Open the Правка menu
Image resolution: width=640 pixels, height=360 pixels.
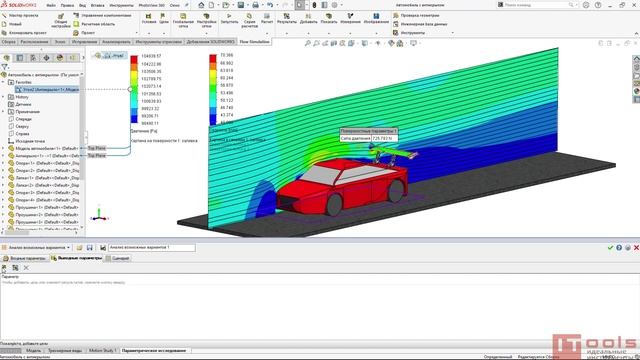coord(67,6)
